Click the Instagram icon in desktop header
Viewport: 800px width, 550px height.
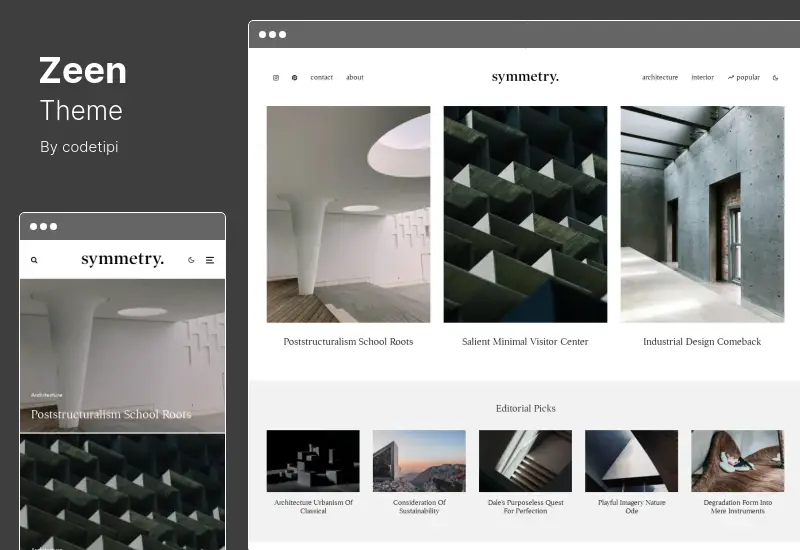point(276,78)
